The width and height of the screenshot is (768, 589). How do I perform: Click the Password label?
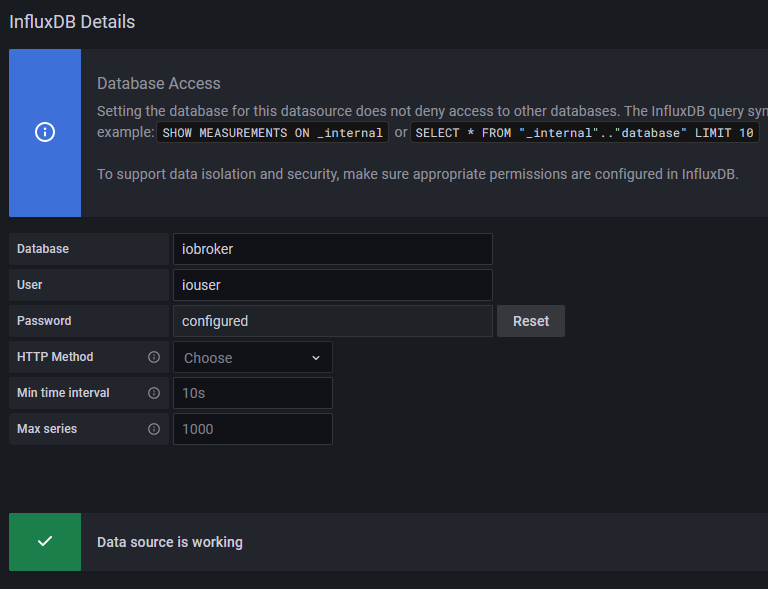[44, 321]
